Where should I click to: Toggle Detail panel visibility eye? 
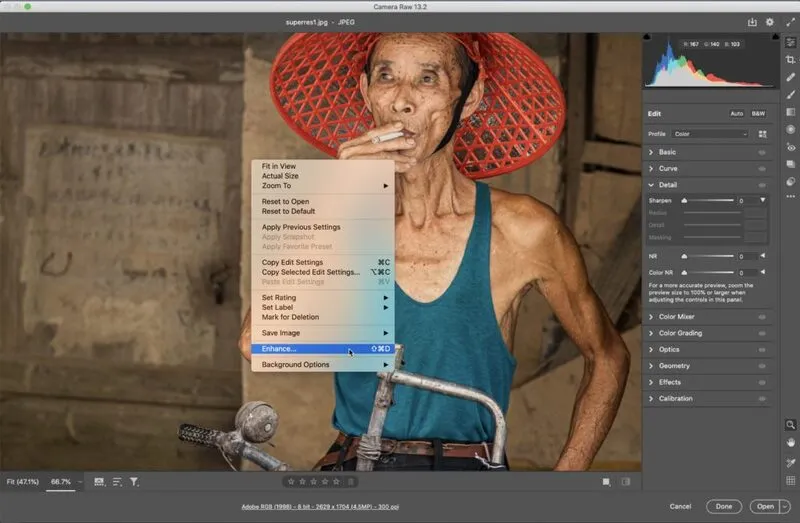pos(762,185)
